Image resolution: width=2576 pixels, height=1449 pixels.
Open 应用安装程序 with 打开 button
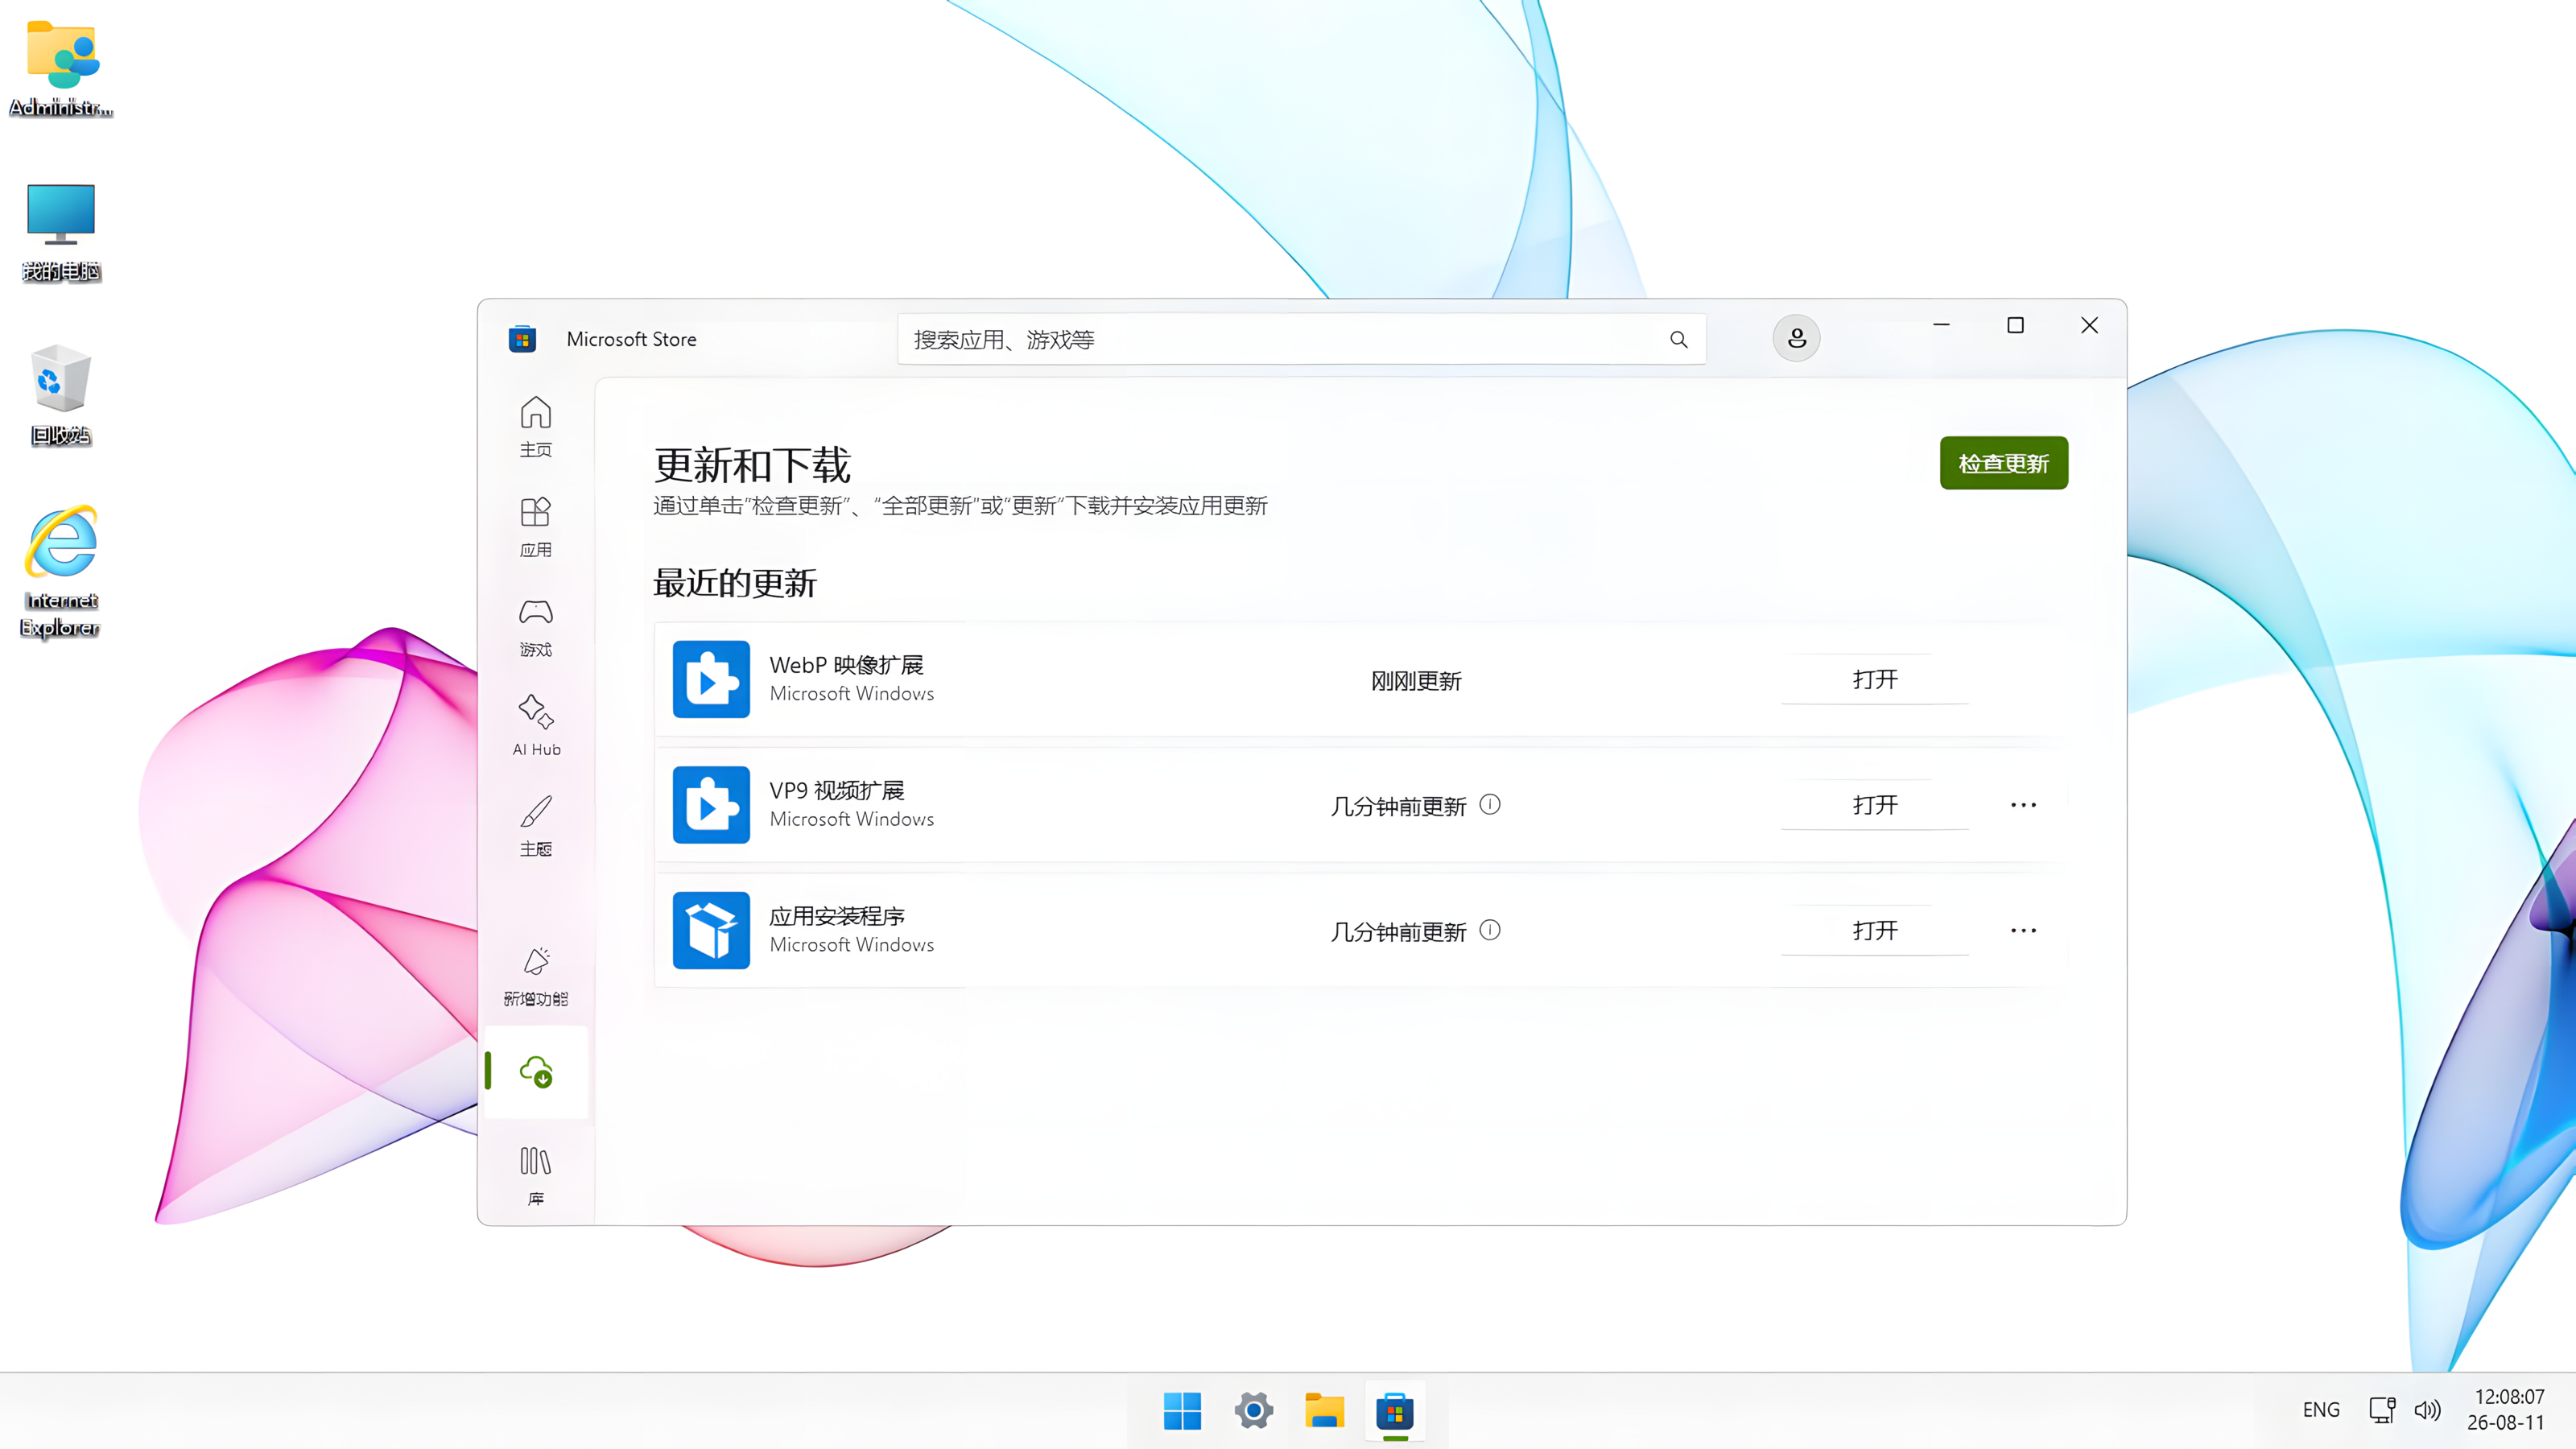coord(1874,930)
